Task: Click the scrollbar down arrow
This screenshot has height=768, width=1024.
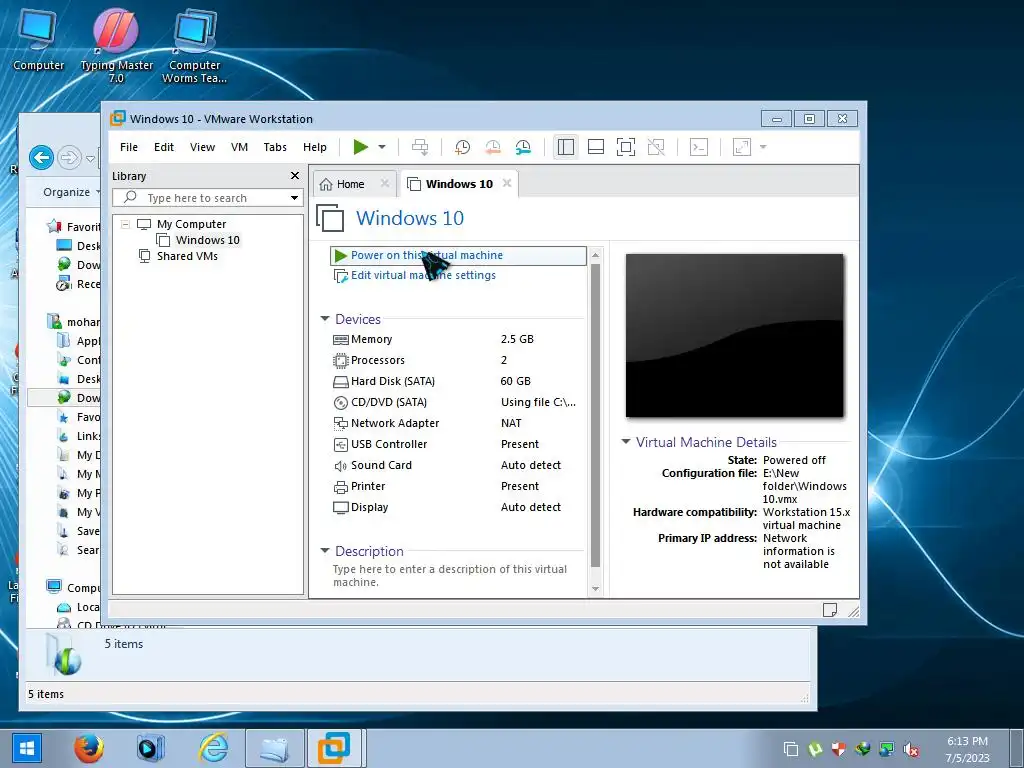Action: point(595,588)
